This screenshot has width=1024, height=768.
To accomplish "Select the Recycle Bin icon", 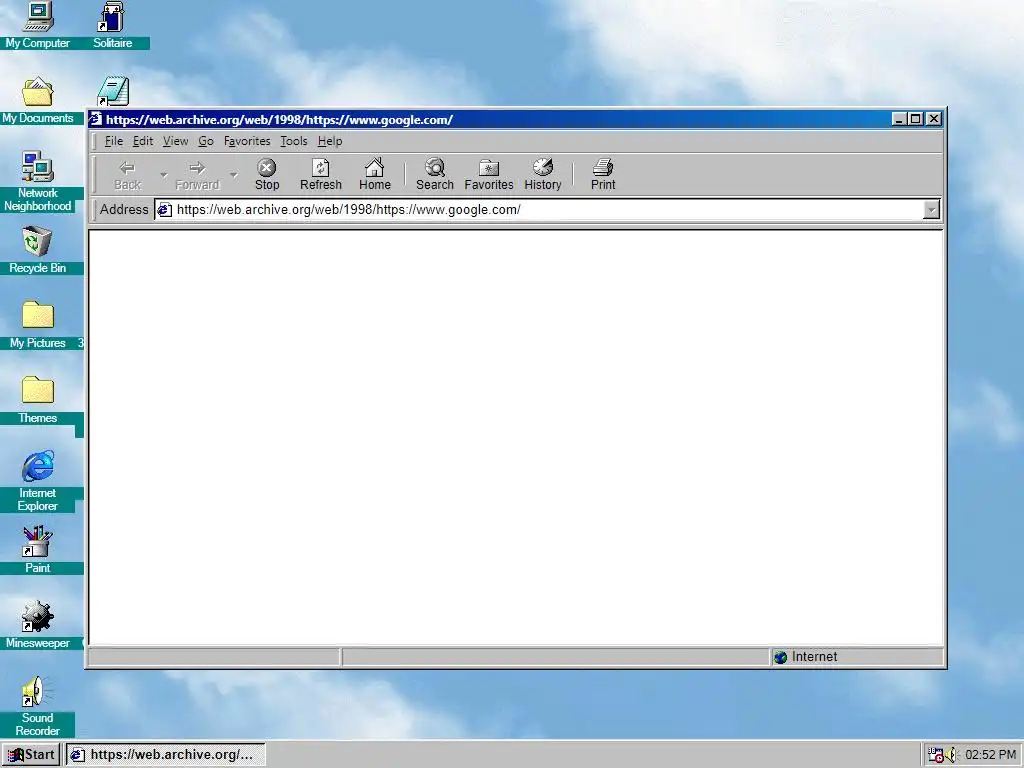I will click(38, 250).
